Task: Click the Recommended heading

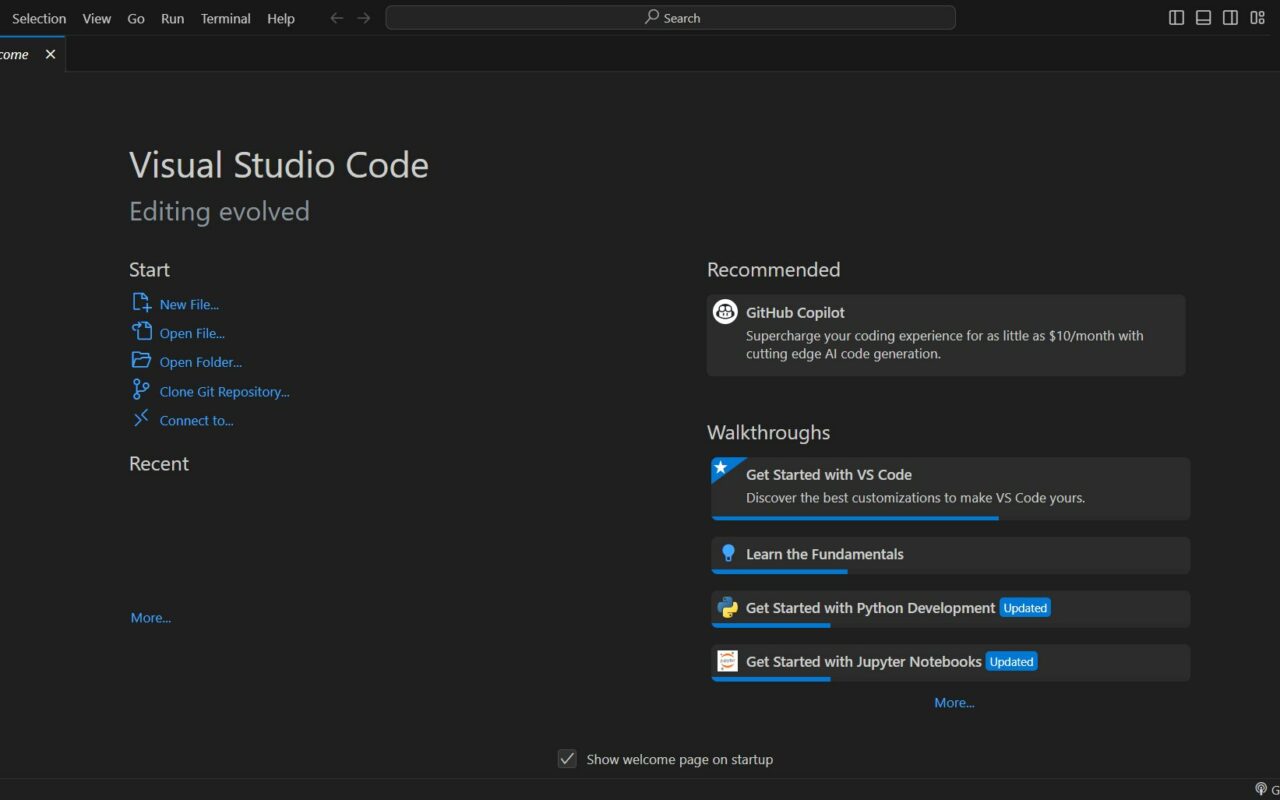Action: 773,270
